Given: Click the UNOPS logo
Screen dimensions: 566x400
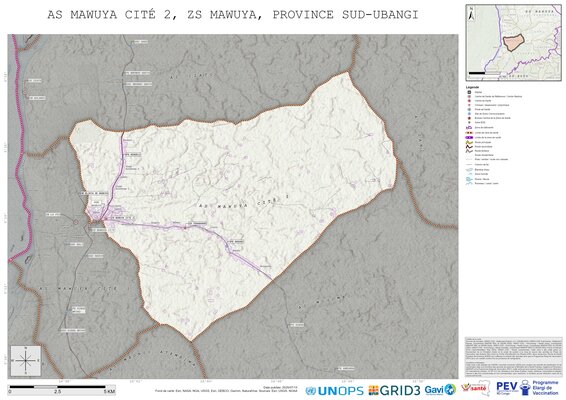Looking at the screenshot, I should [x=334, y=390].
